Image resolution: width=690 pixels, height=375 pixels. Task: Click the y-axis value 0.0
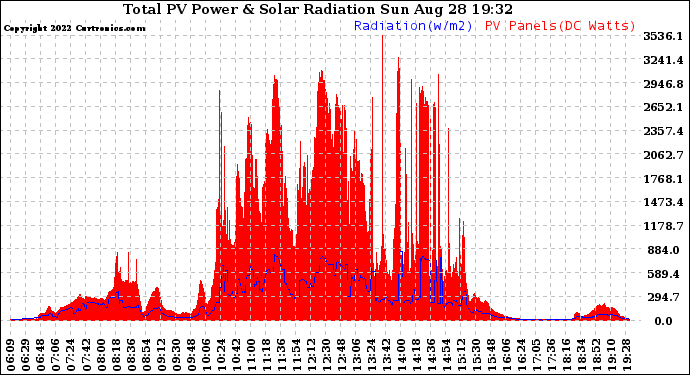(x=663, y=321)
